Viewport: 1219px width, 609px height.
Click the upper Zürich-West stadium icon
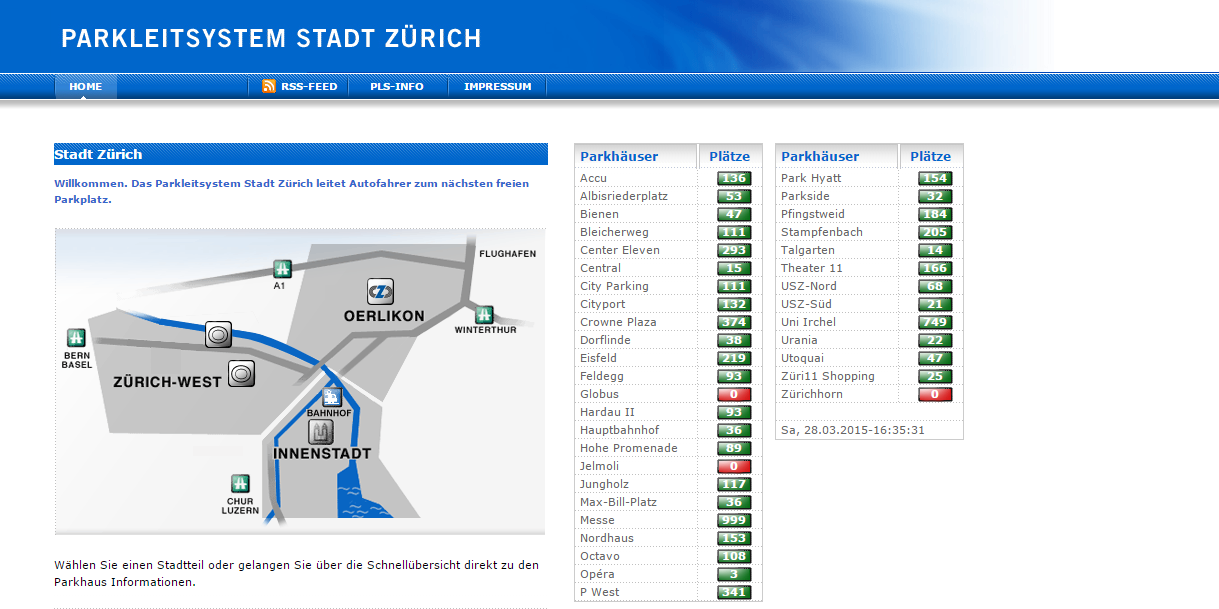tap(218, 334)
